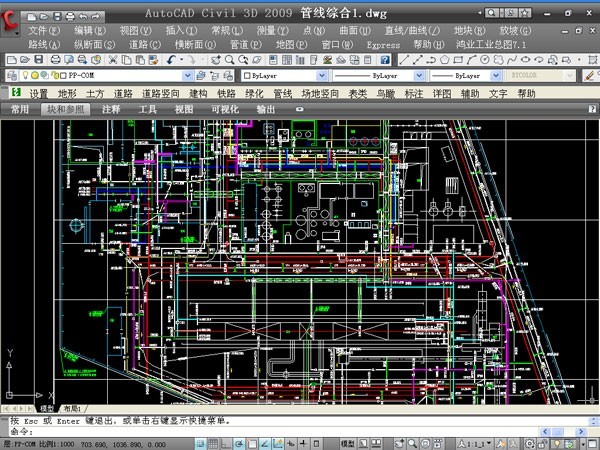Click the Make Object's Layer Current icon
Image resolution: width=600 pixels, height=450 pixels.
click(201, 75)
